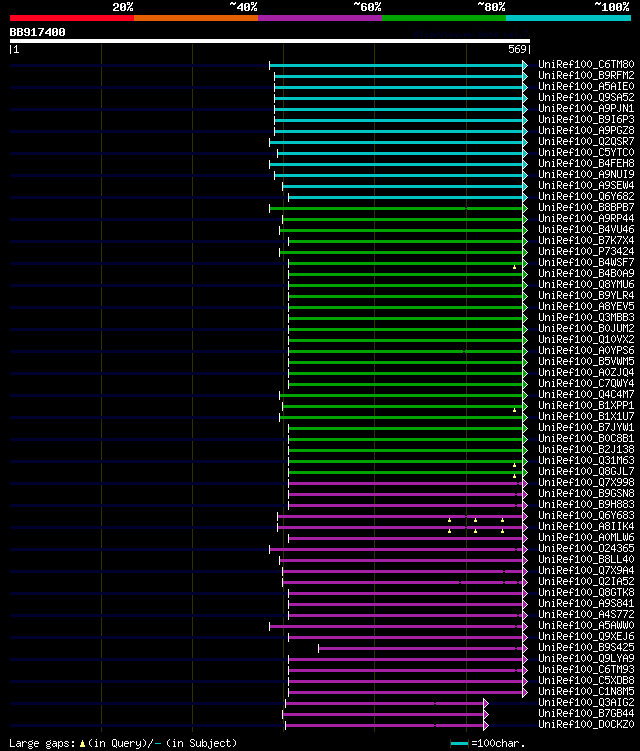Click the Large gaps legend text
The image size is (640, 751).
pos(123,743)
